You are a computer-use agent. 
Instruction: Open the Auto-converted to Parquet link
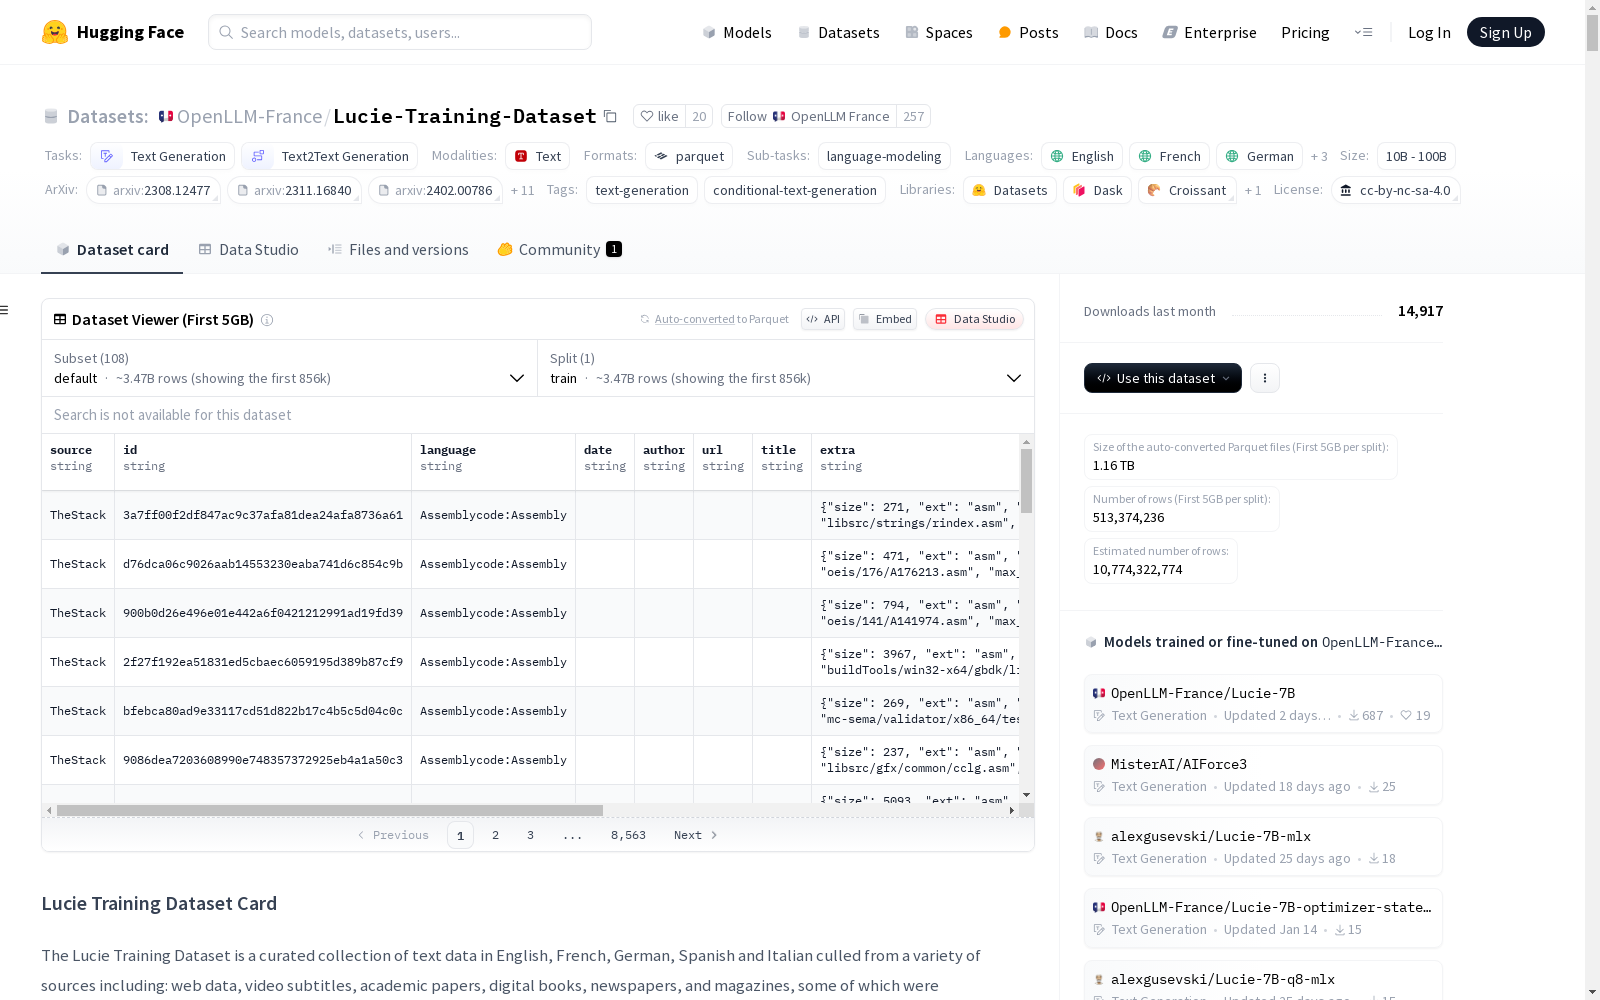714,319
